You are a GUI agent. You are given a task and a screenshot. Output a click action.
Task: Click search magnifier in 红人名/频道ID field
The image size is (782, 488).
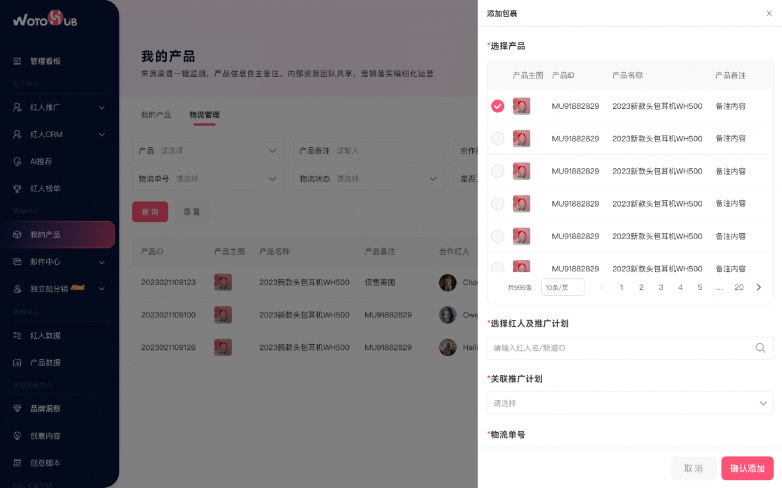coord(760,348)
